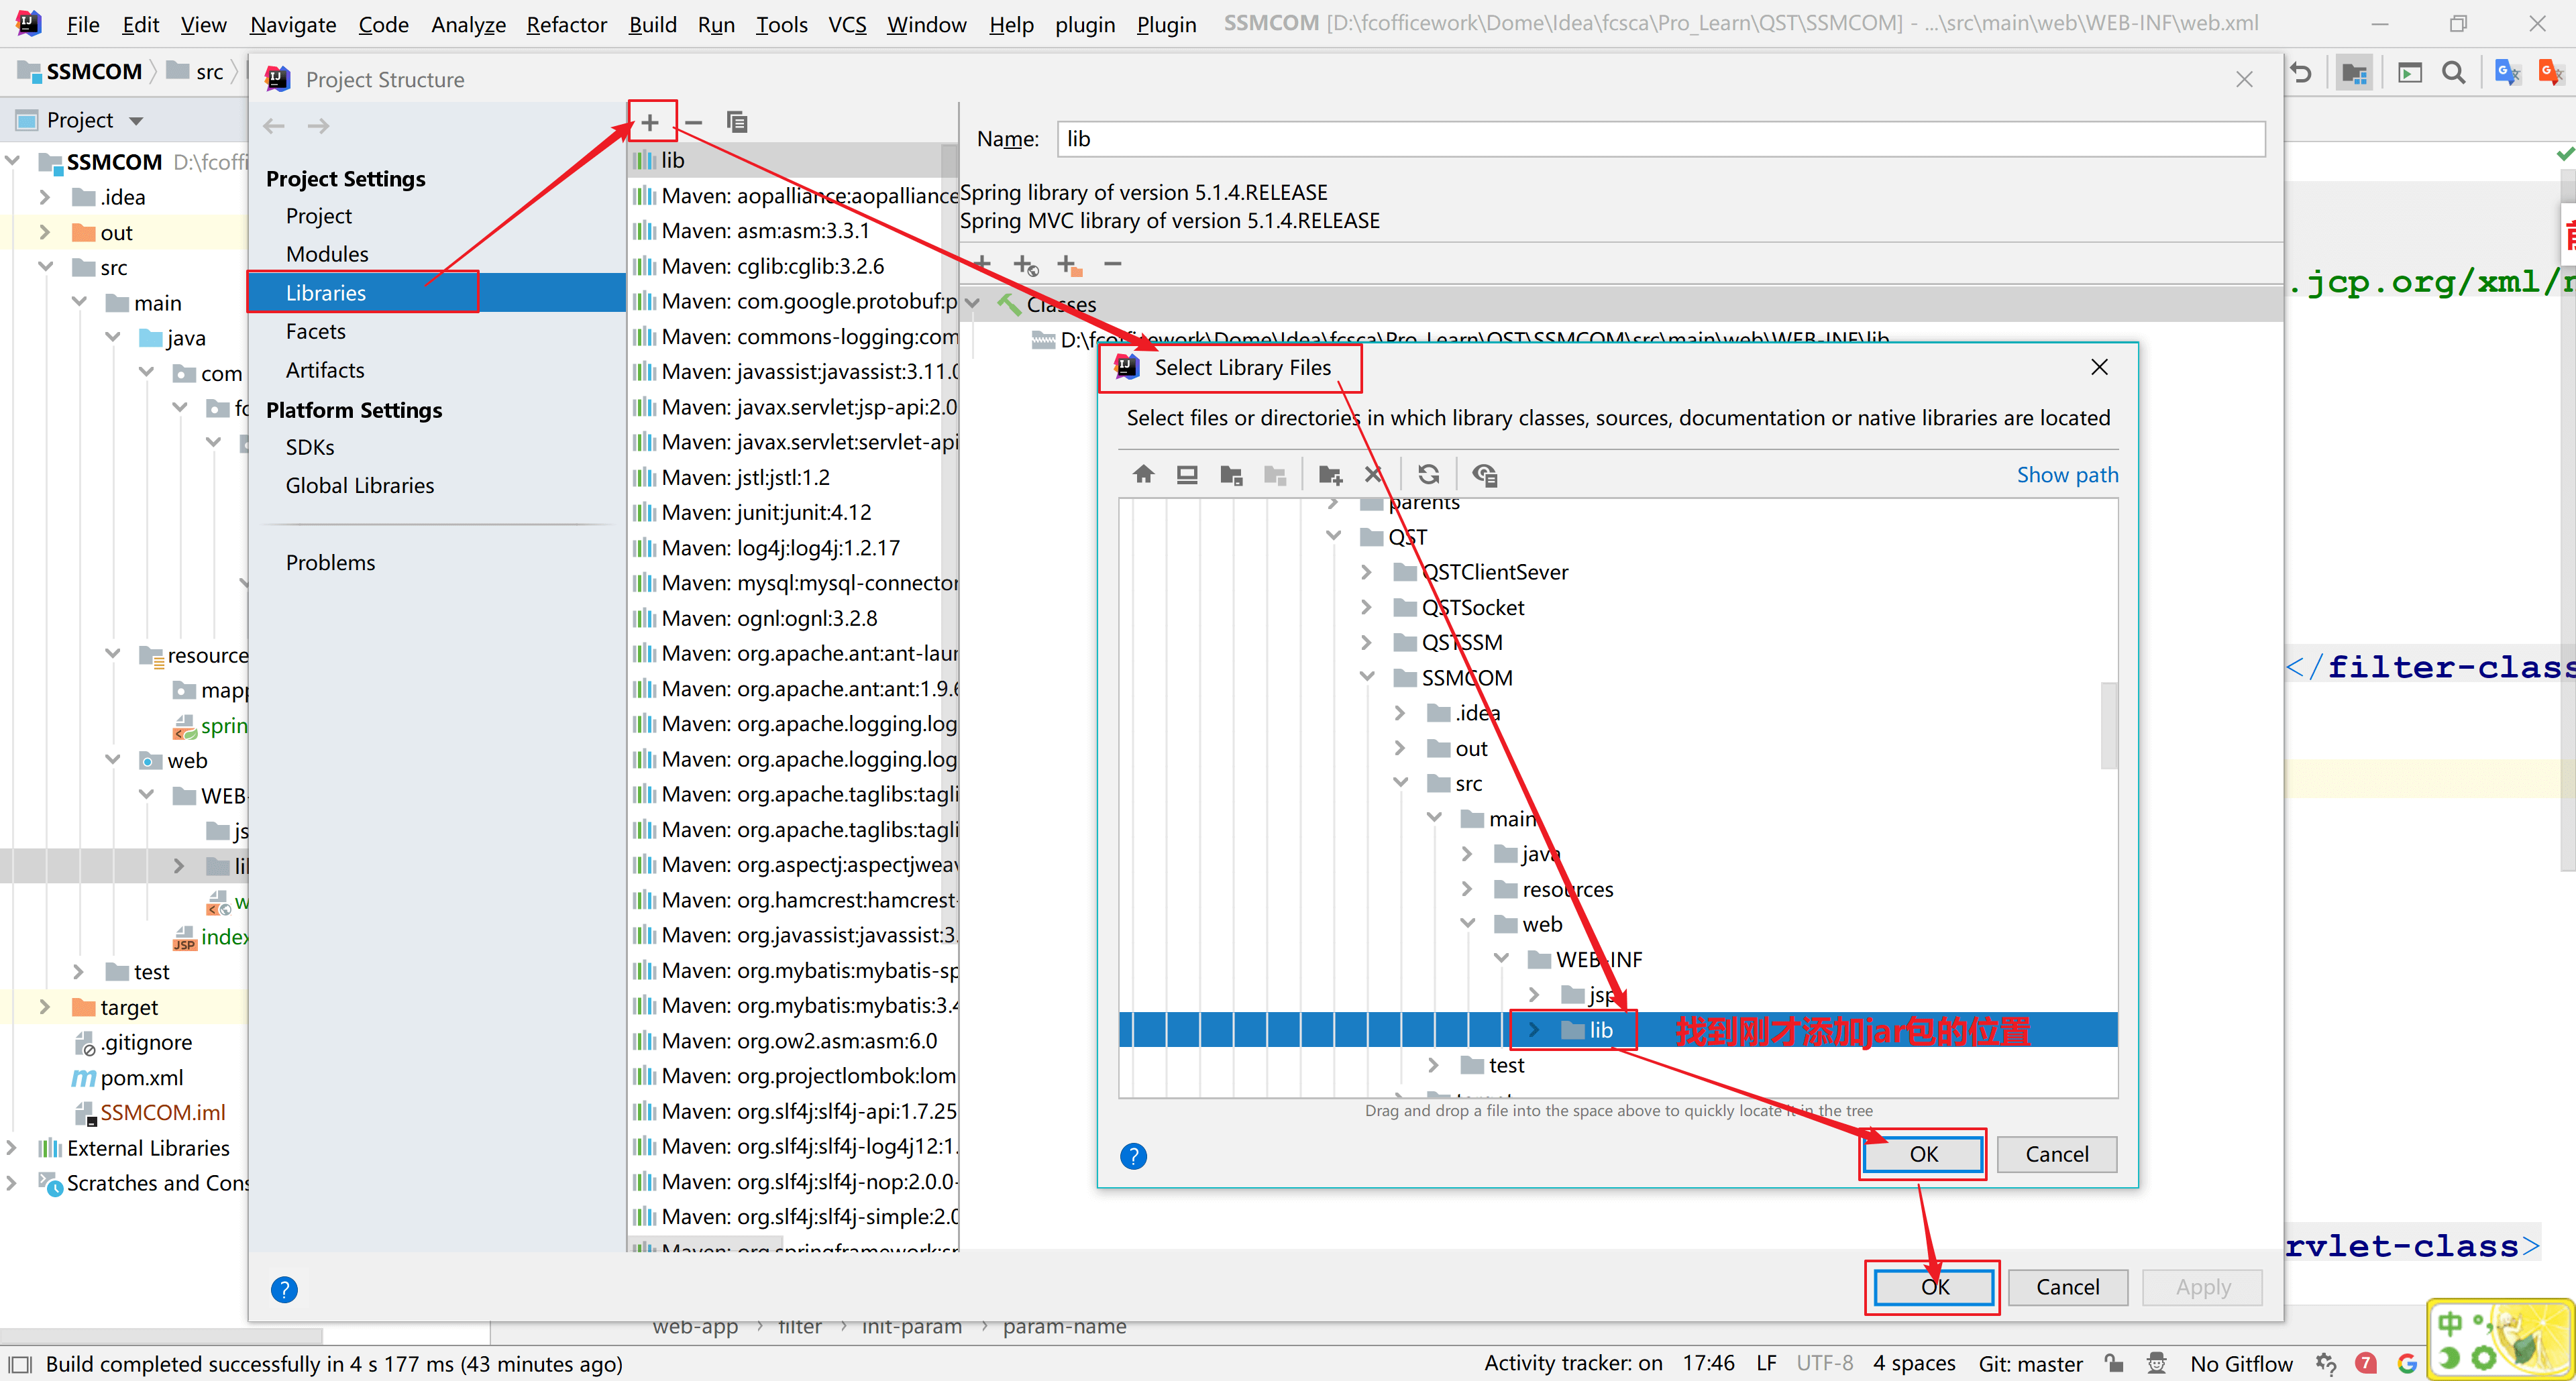Click the Refresh icon in Select Library Files

(1429, 475)
